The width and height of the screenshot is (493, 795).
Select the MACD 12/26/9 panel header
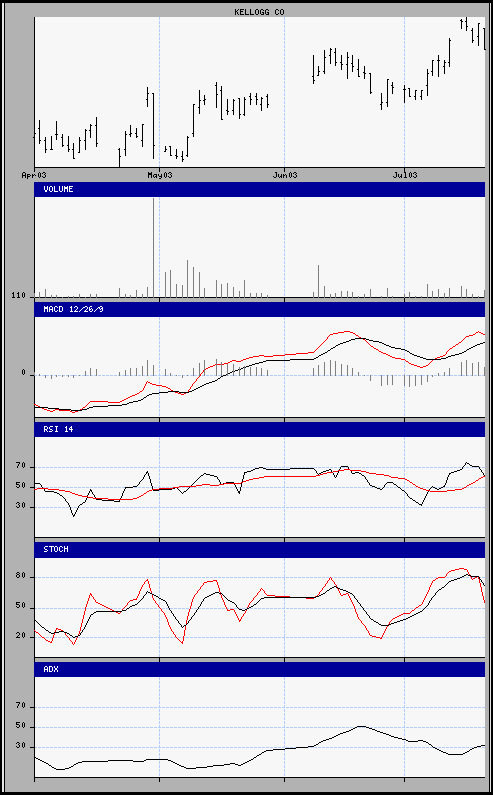tap(260, 309)
